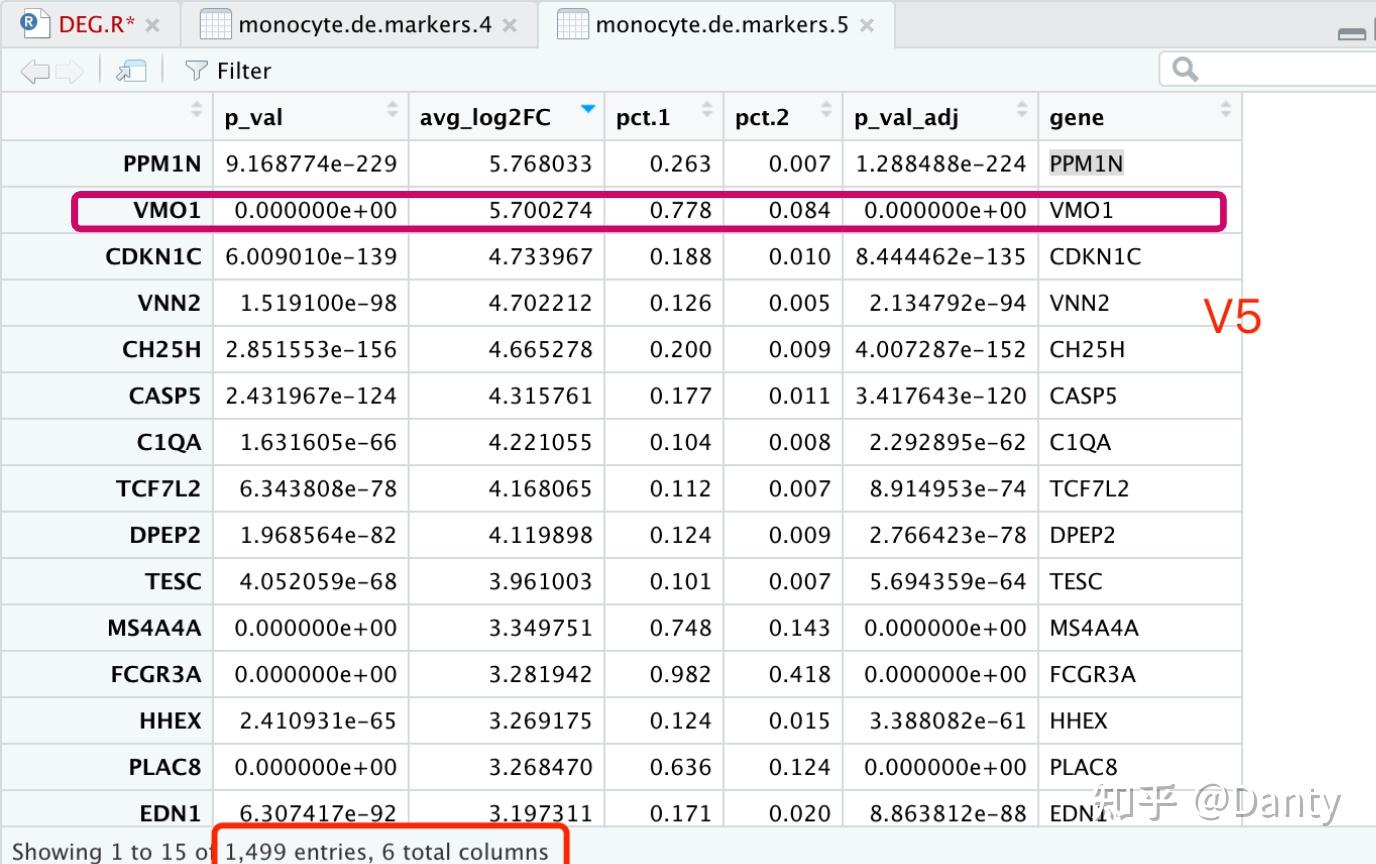Show data in new window icon
1376x864 pixels.
coord(131,70)
